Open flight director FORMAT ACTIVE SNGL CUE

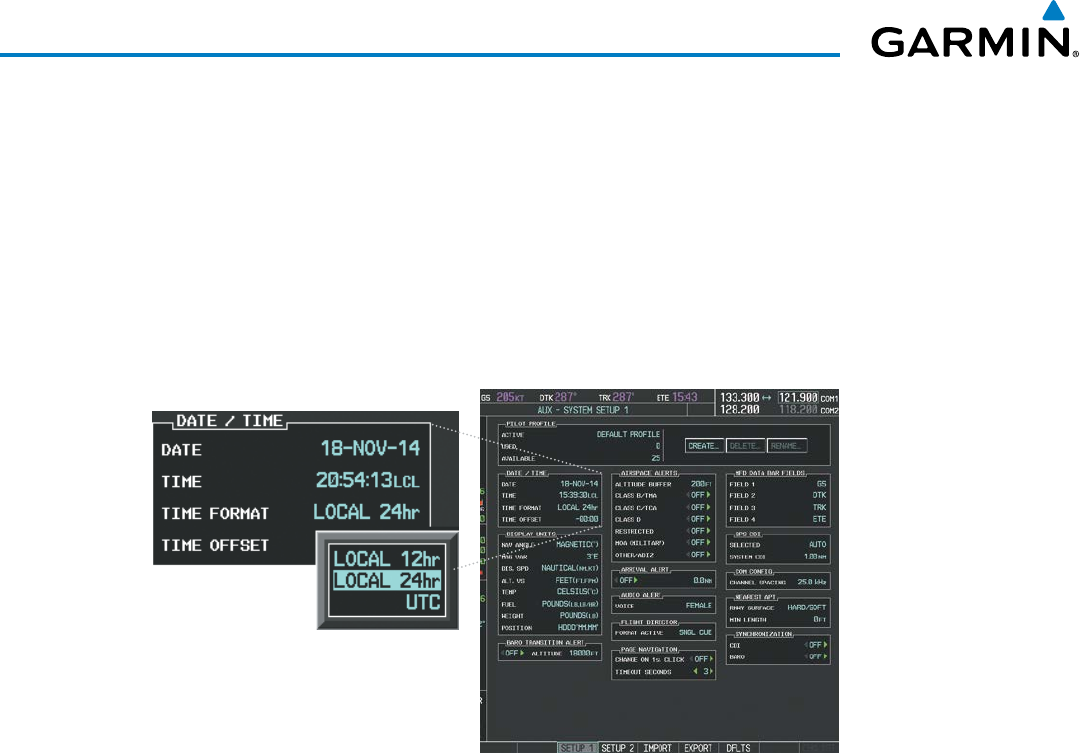[x=695, y=632]
